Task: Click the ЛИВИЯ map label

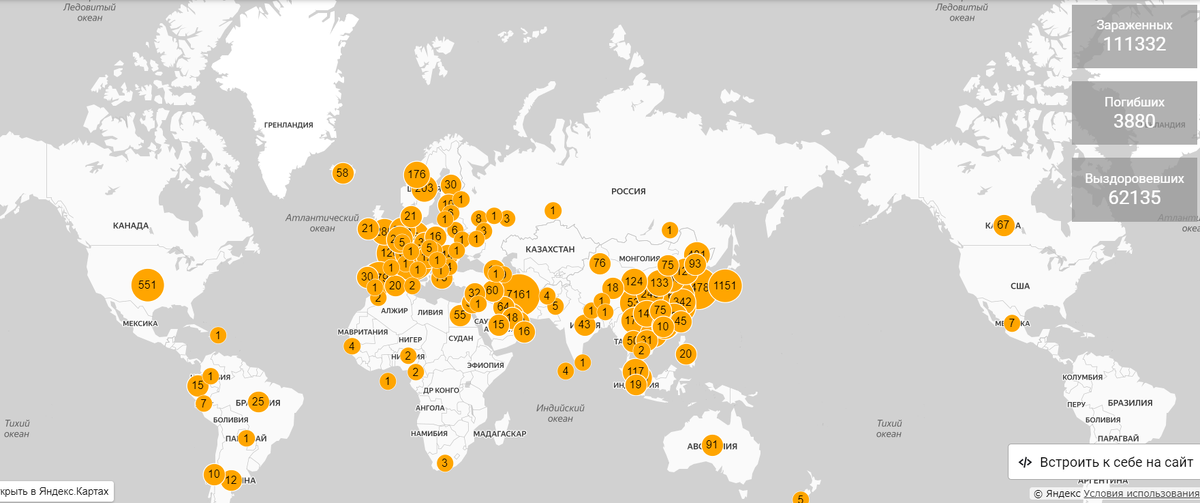Action: click(x=429, y=312)
